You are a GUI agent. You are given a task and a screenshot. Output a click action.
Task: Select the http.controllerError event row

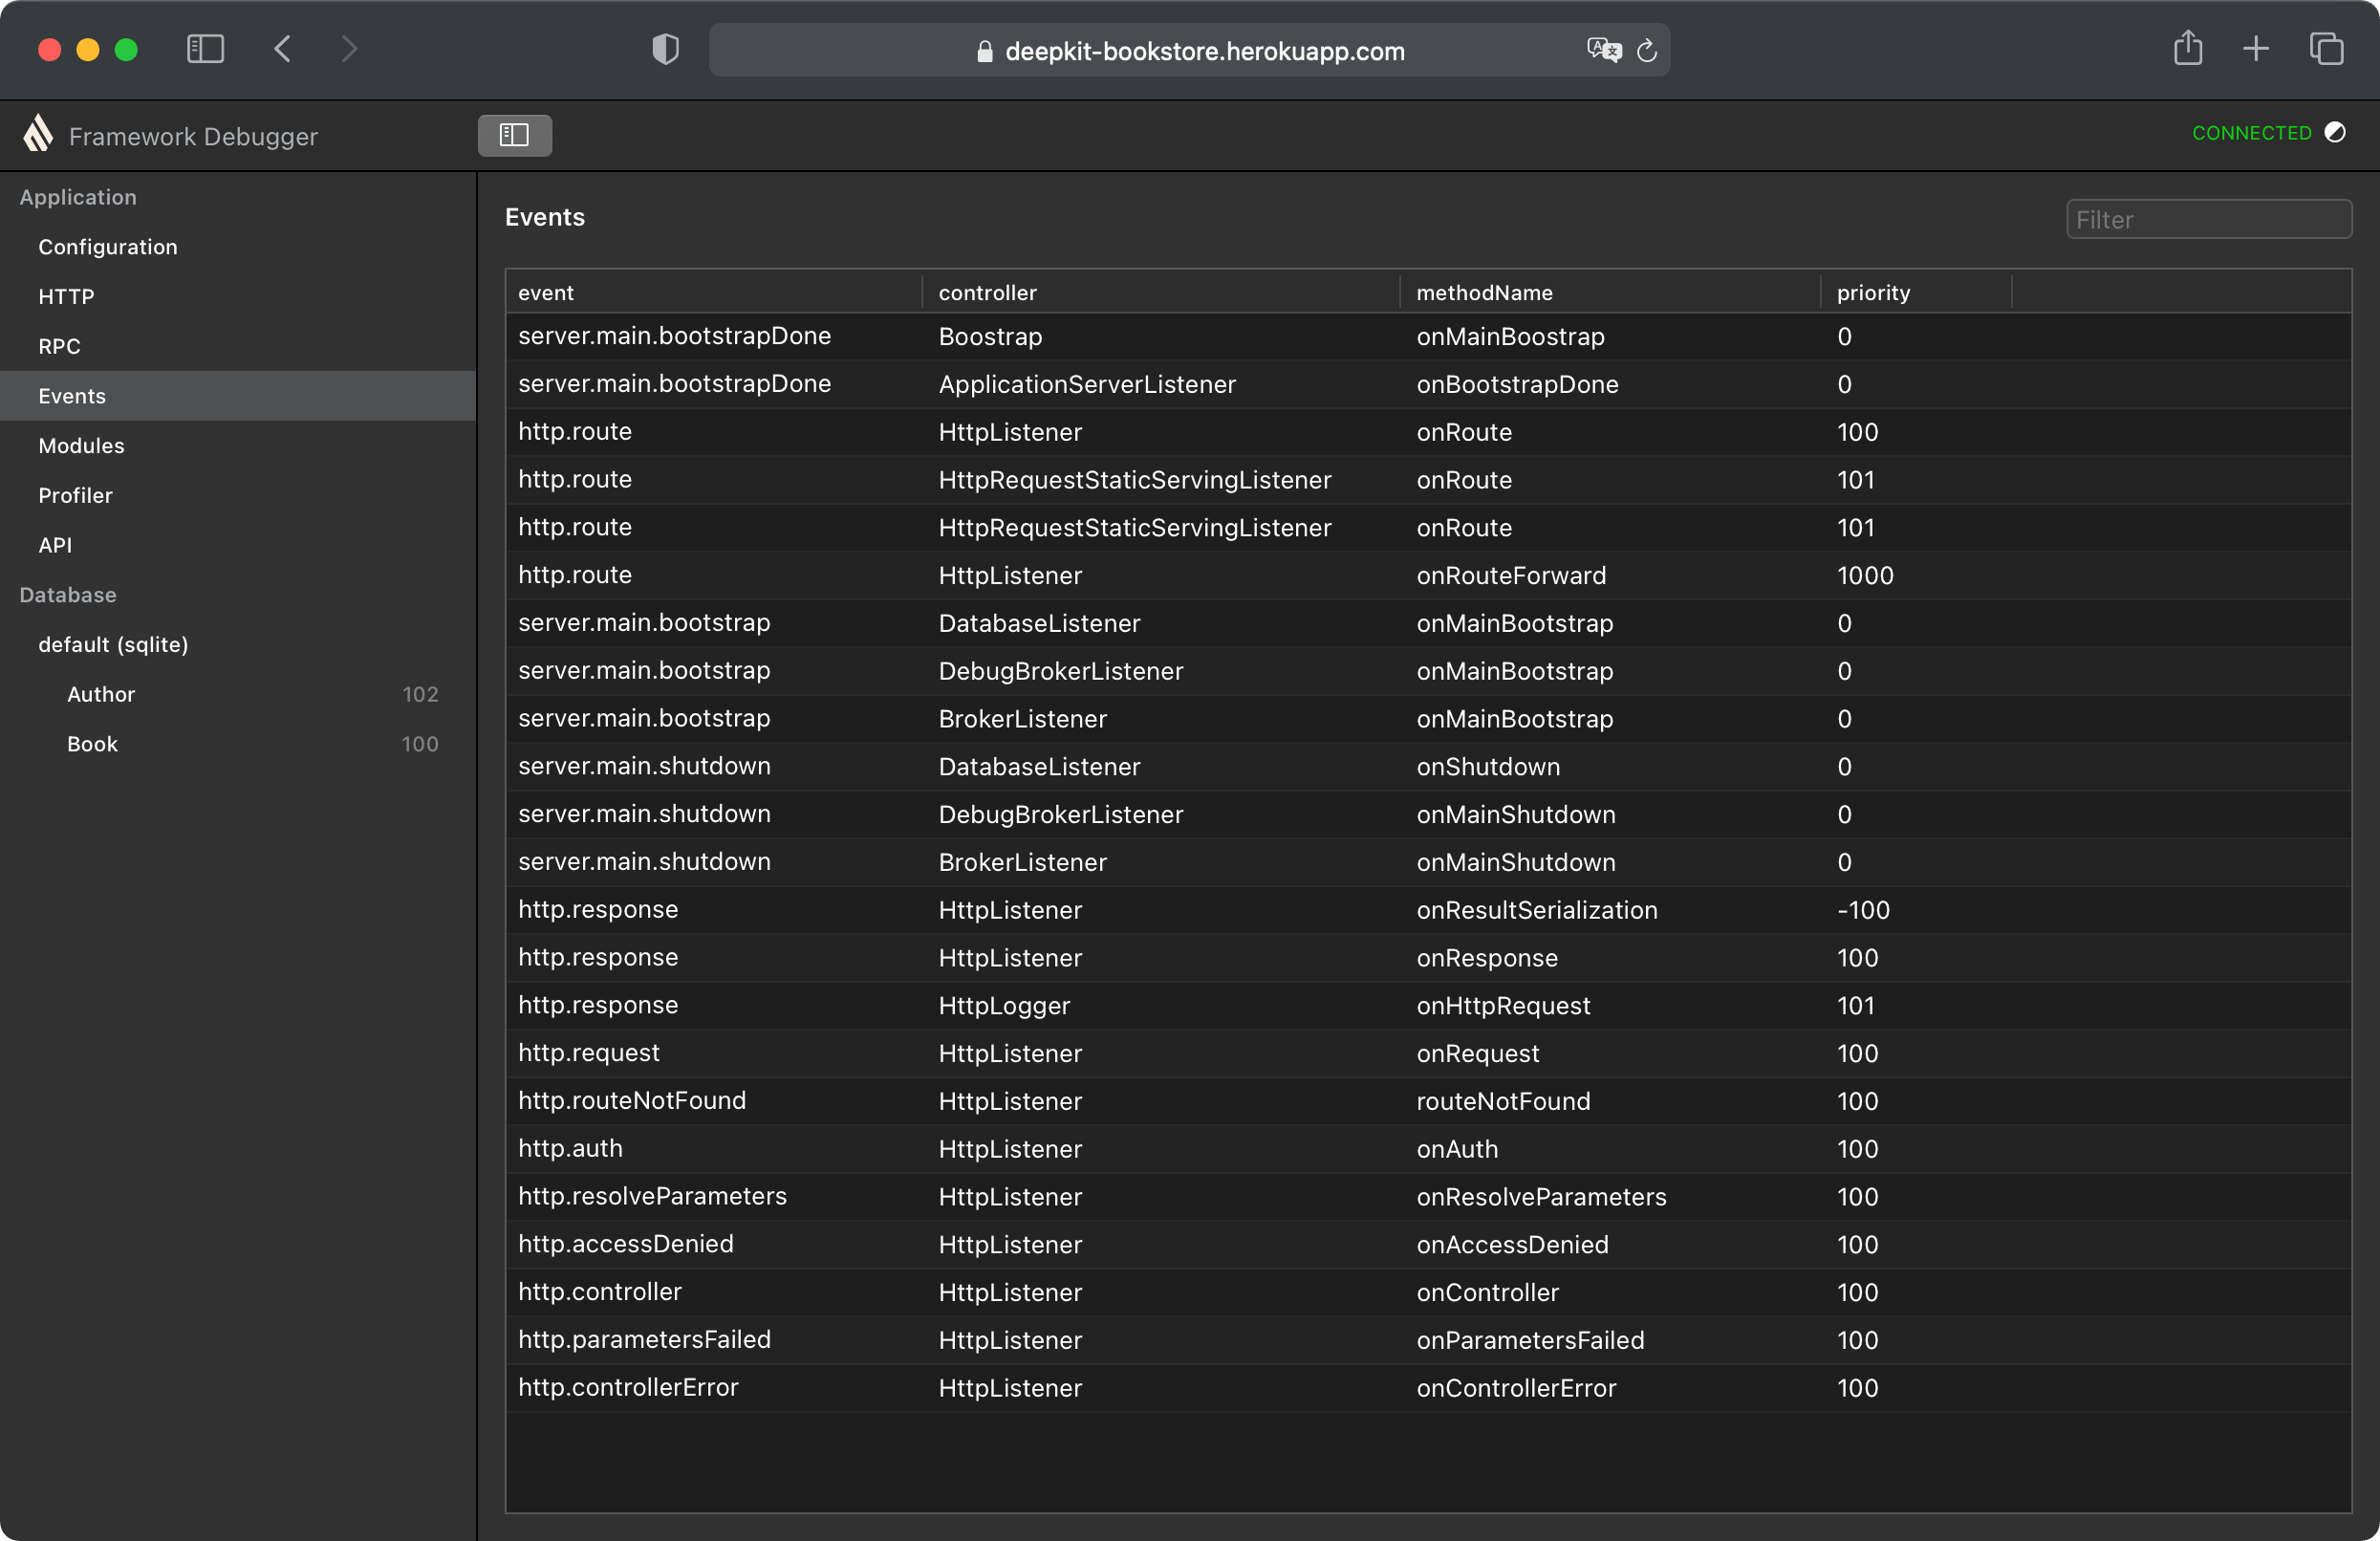click(x=628, y=1387)
